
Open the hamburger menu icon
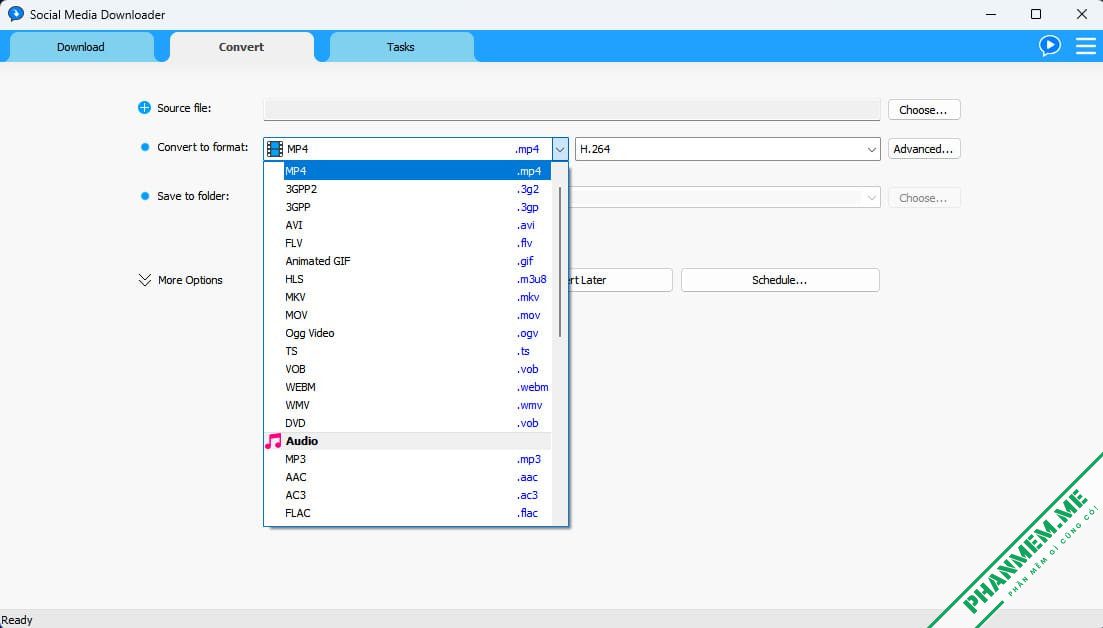tap(1085, 46)
